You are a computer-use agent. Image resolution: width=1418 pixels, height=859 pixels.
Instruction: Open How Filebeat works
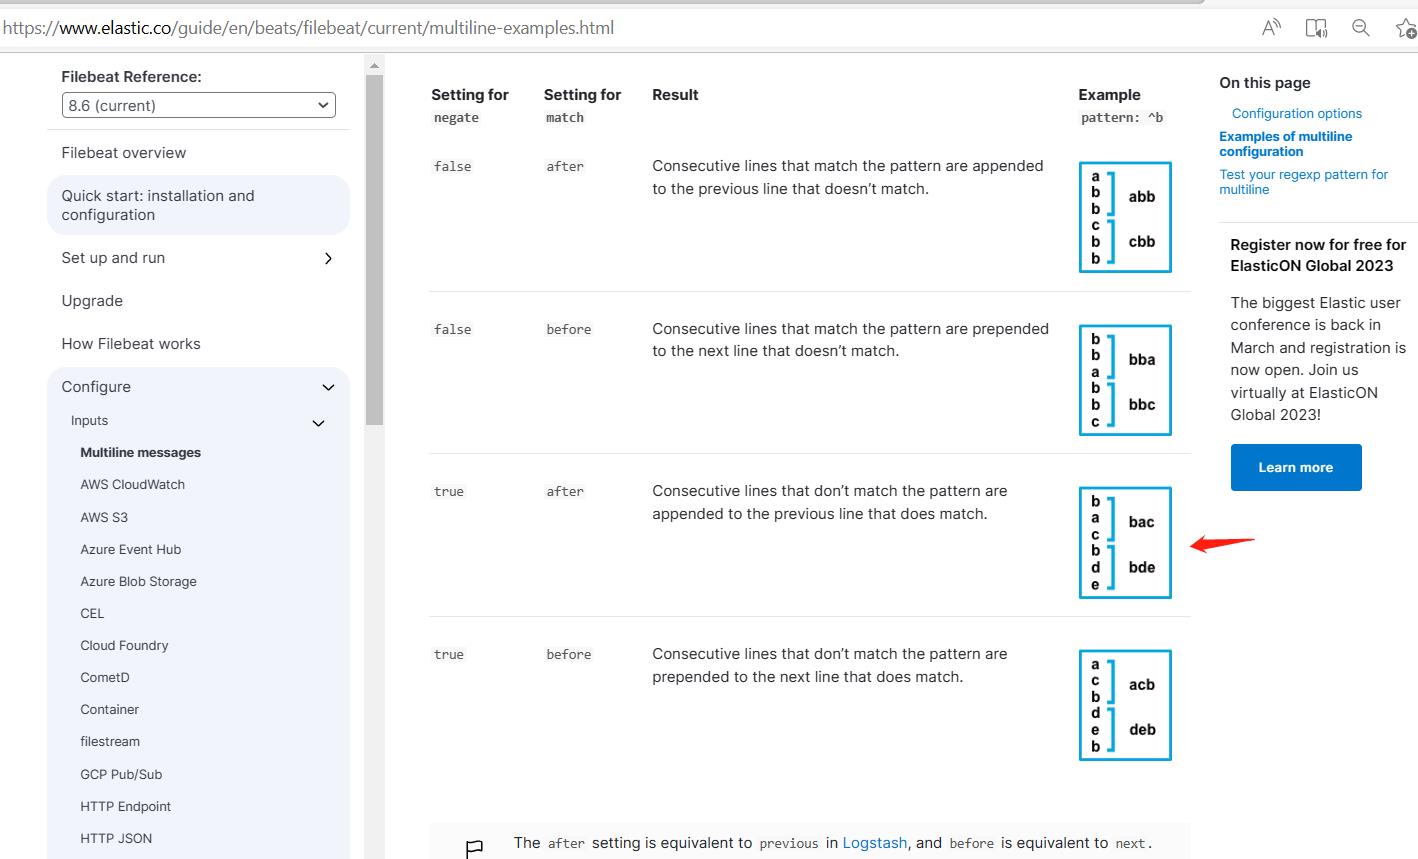[131, 344]
